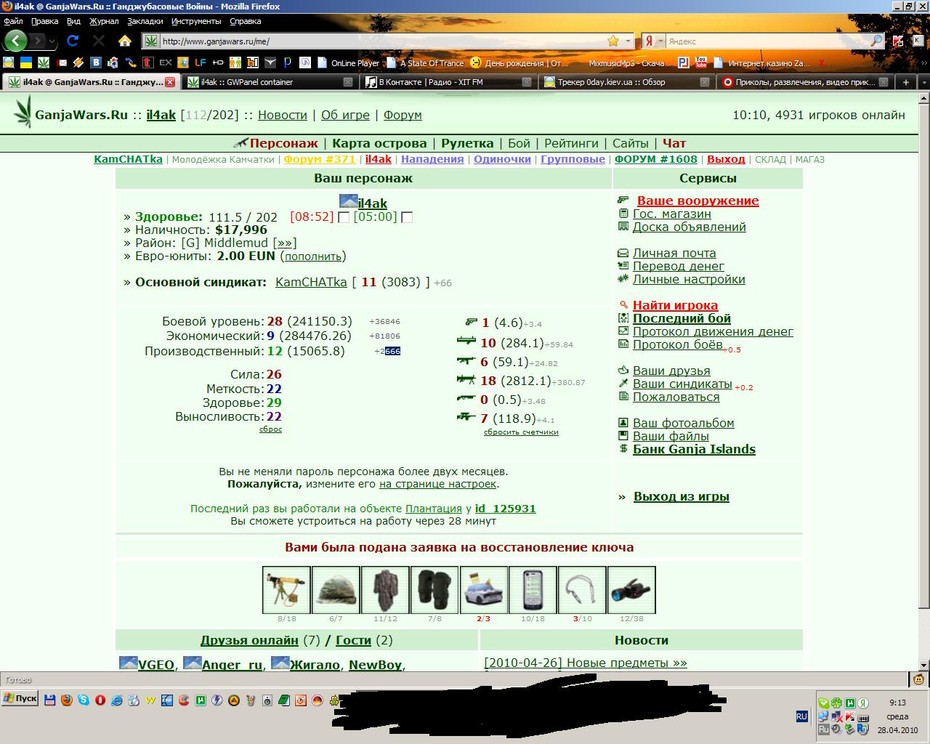Open Карта острова page
This screenshot has width=930, height=744.
[379, 143]
